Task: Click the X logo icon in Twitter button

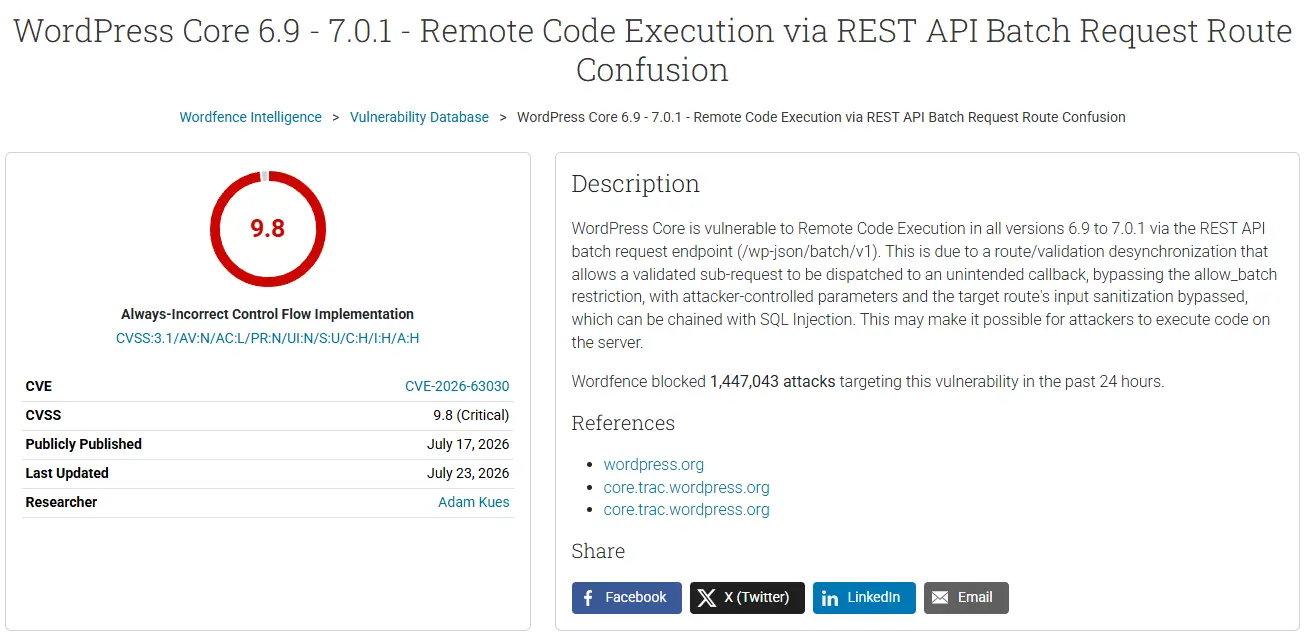Action: 707,598
